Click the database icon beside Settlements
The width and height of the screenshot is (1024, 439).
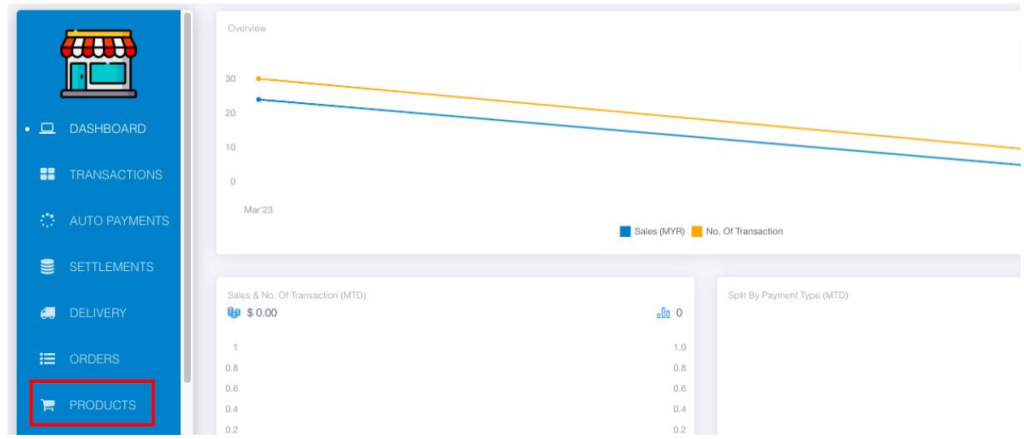47,267
